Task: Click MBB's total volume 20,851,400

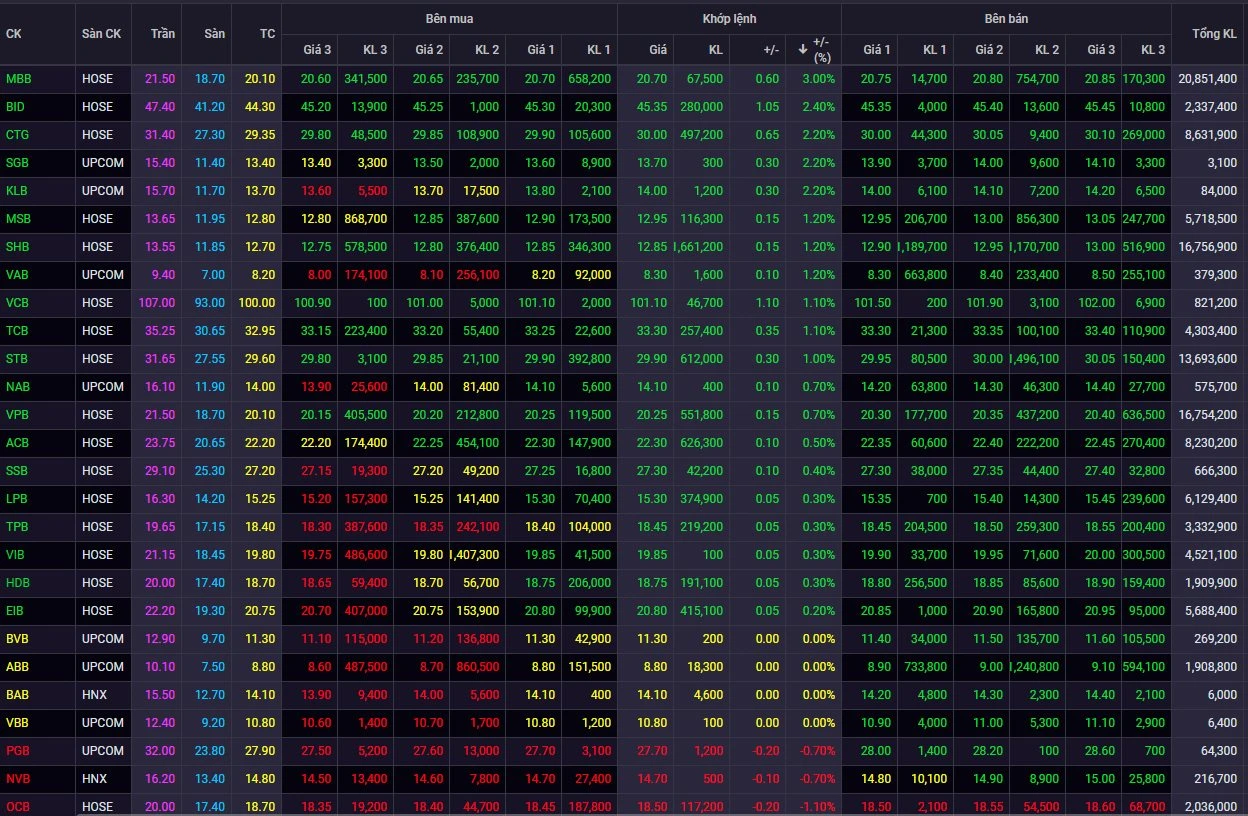Action: pos(1207,78)
